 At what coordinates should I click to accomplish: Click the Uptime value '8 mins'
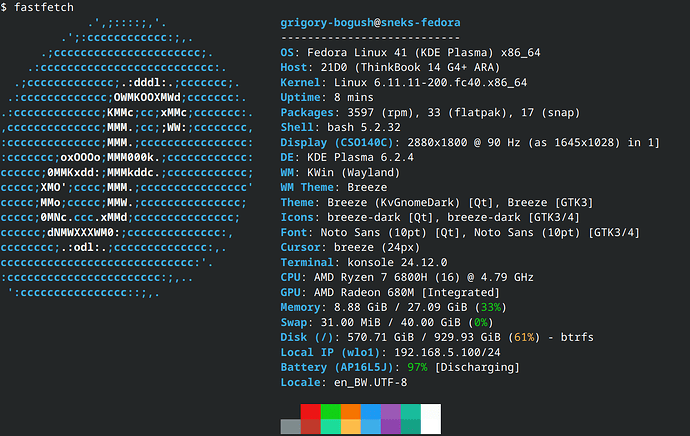click(353, 98)
